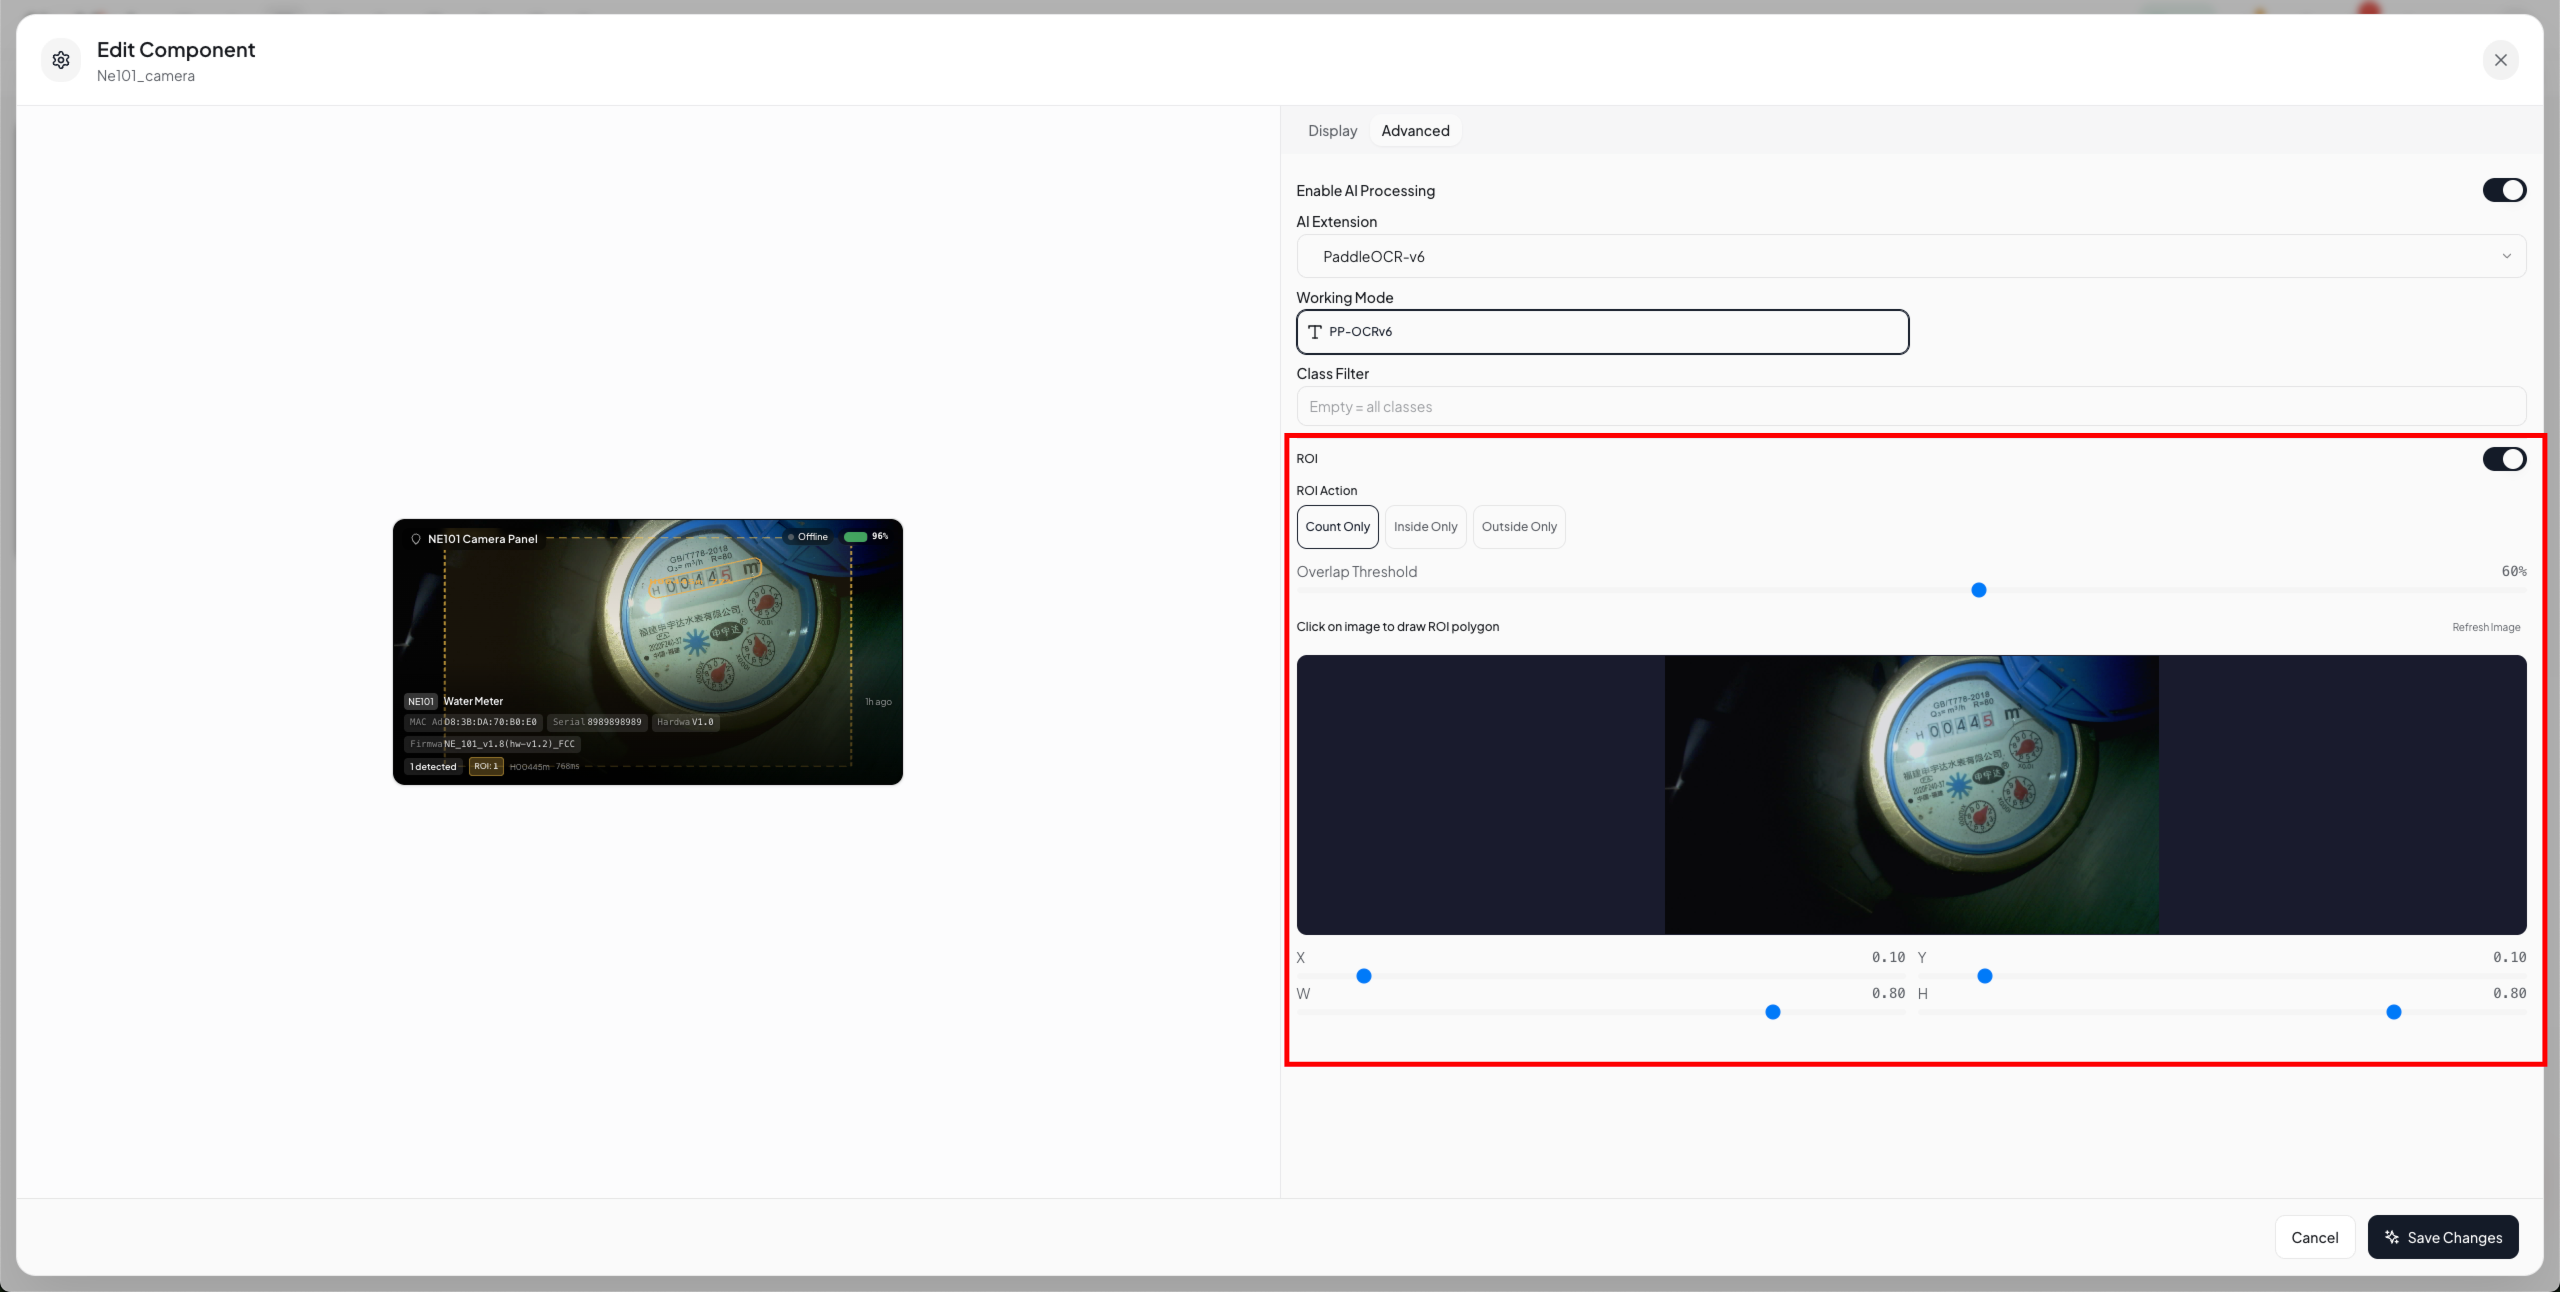Click the '1 detected' badge in preview
2560x1292 pixels.
[433, 767]
